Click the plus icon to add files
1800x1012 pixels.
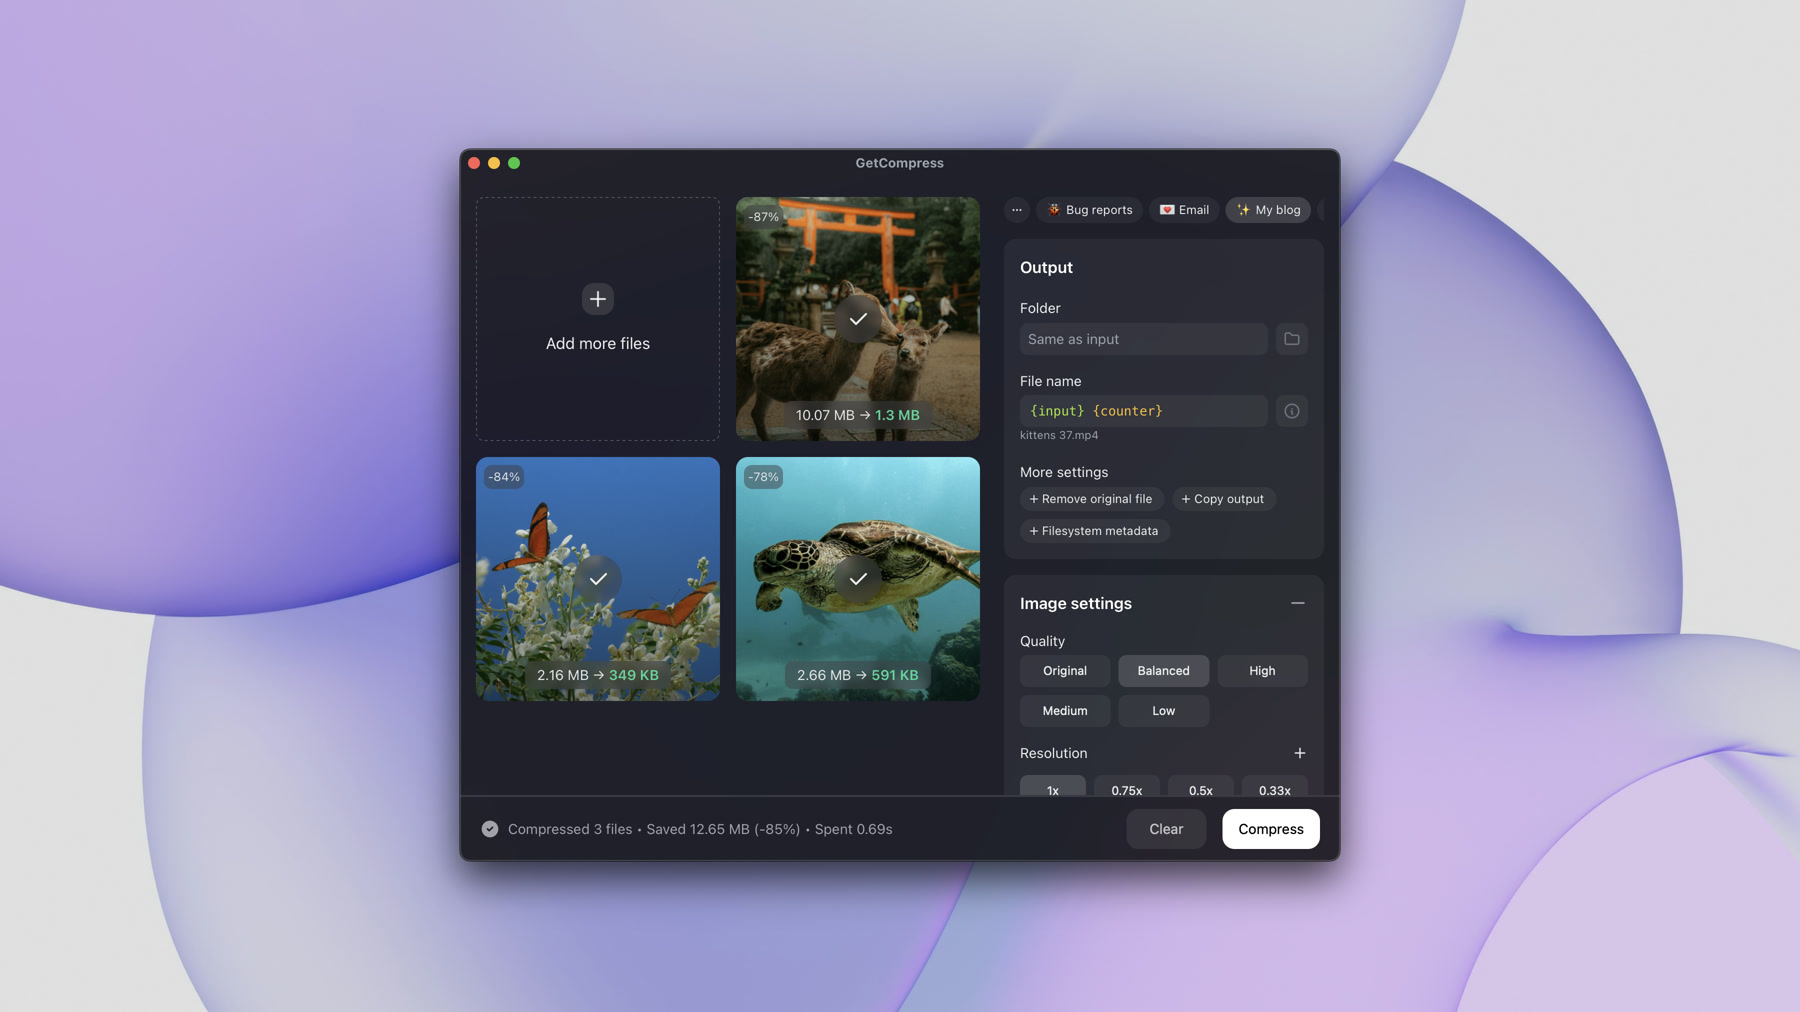coord(597,299)
